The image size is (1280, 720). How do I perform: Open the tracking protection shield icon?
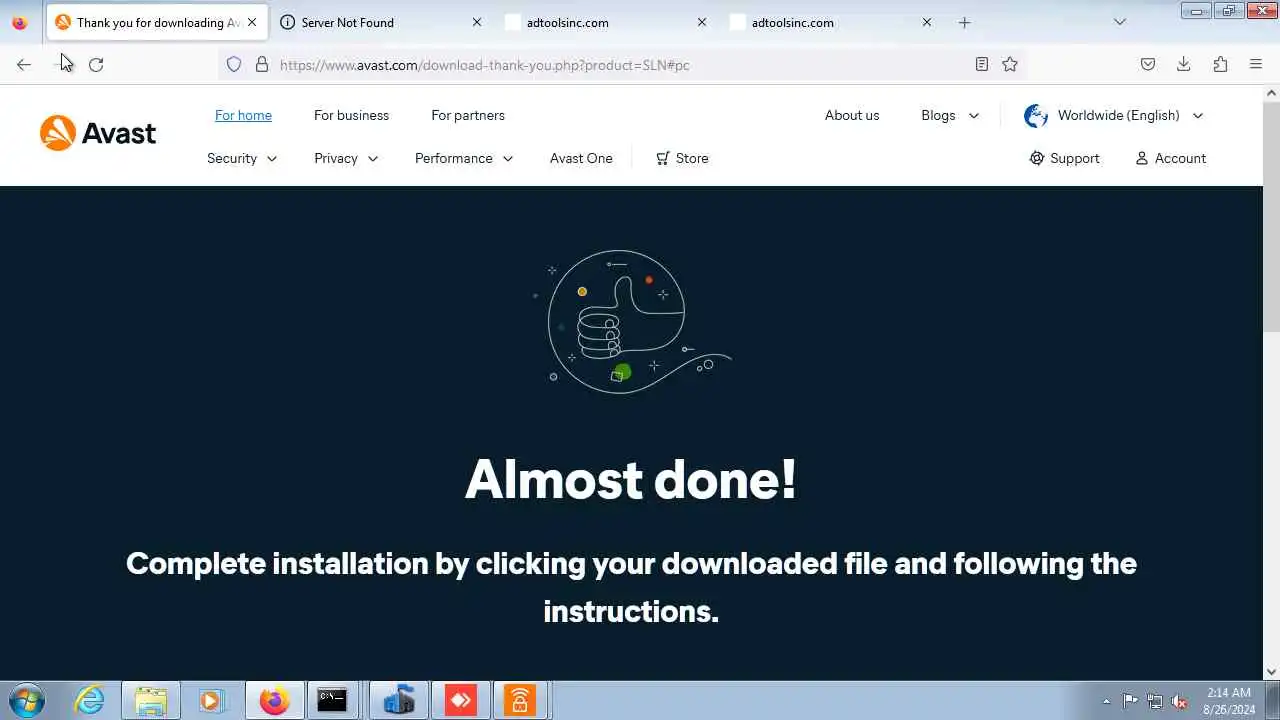[x=234, y=64]
